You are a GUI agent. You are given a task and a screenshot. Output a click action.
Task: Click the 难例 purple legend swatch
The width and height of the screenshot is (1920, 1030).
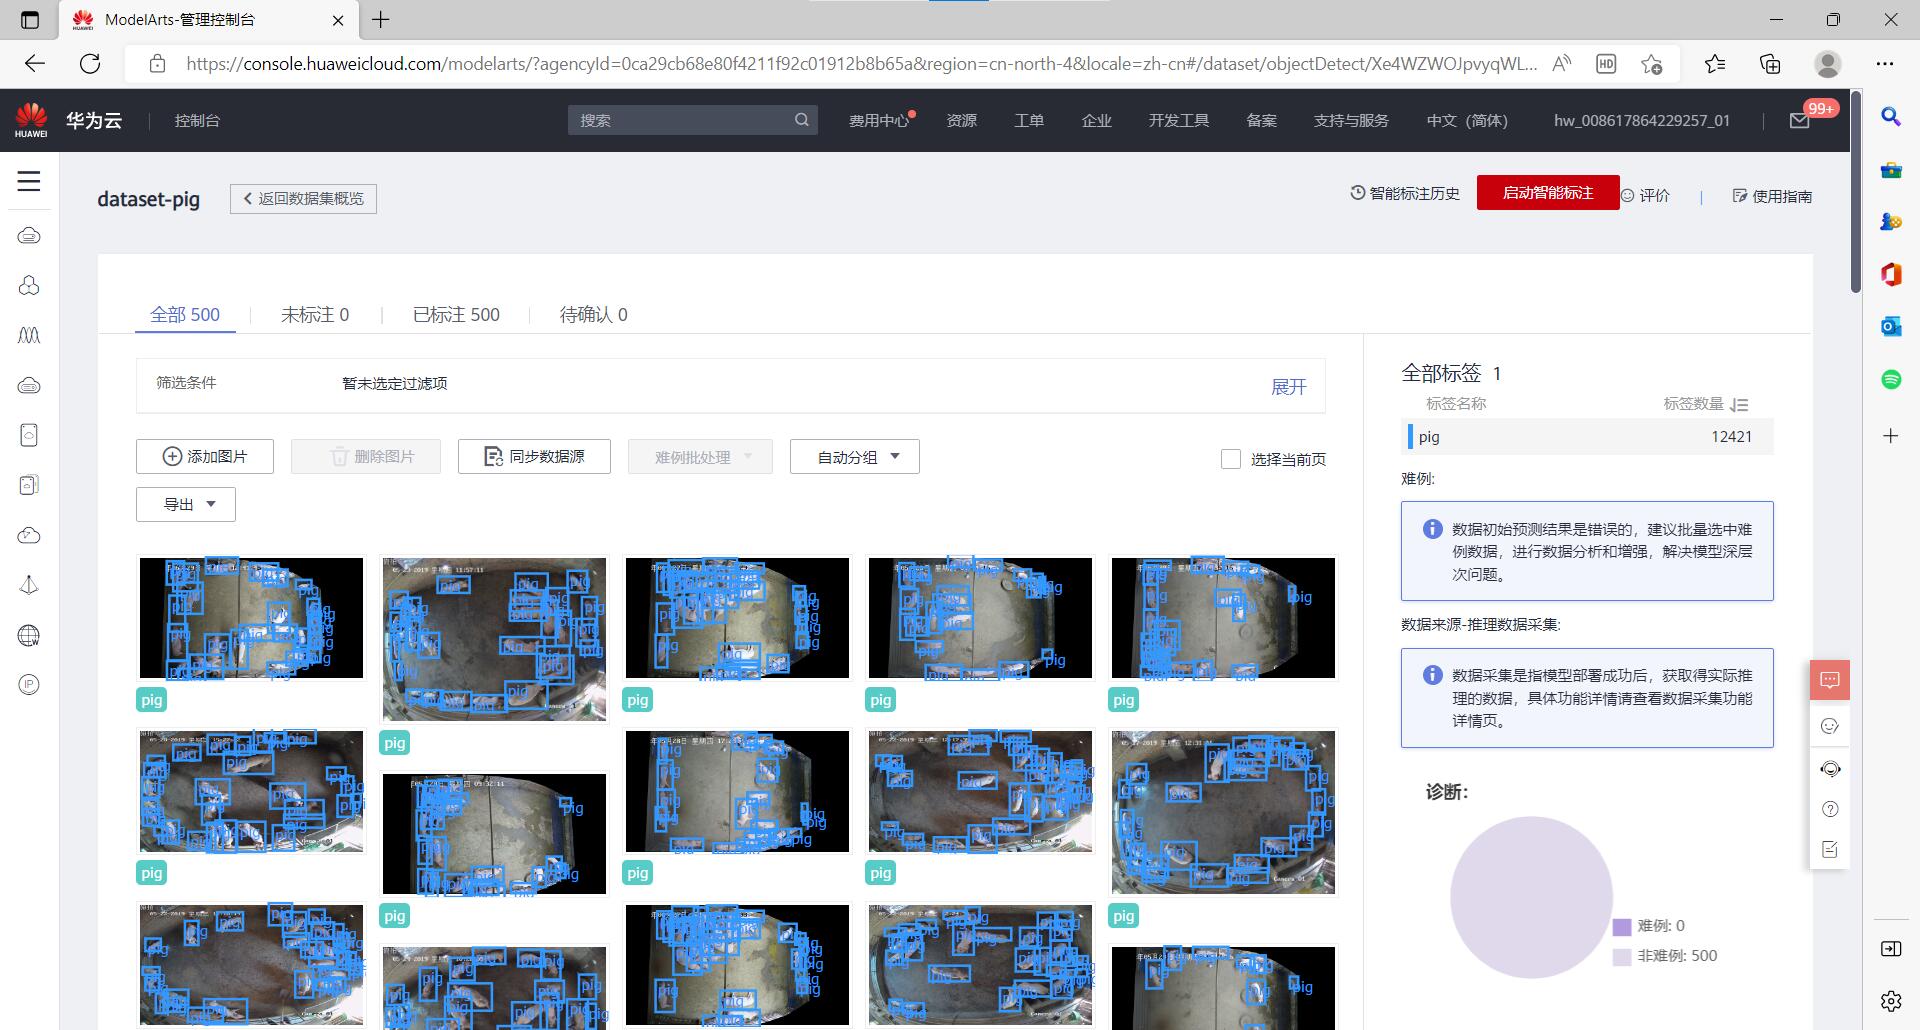1622,927
